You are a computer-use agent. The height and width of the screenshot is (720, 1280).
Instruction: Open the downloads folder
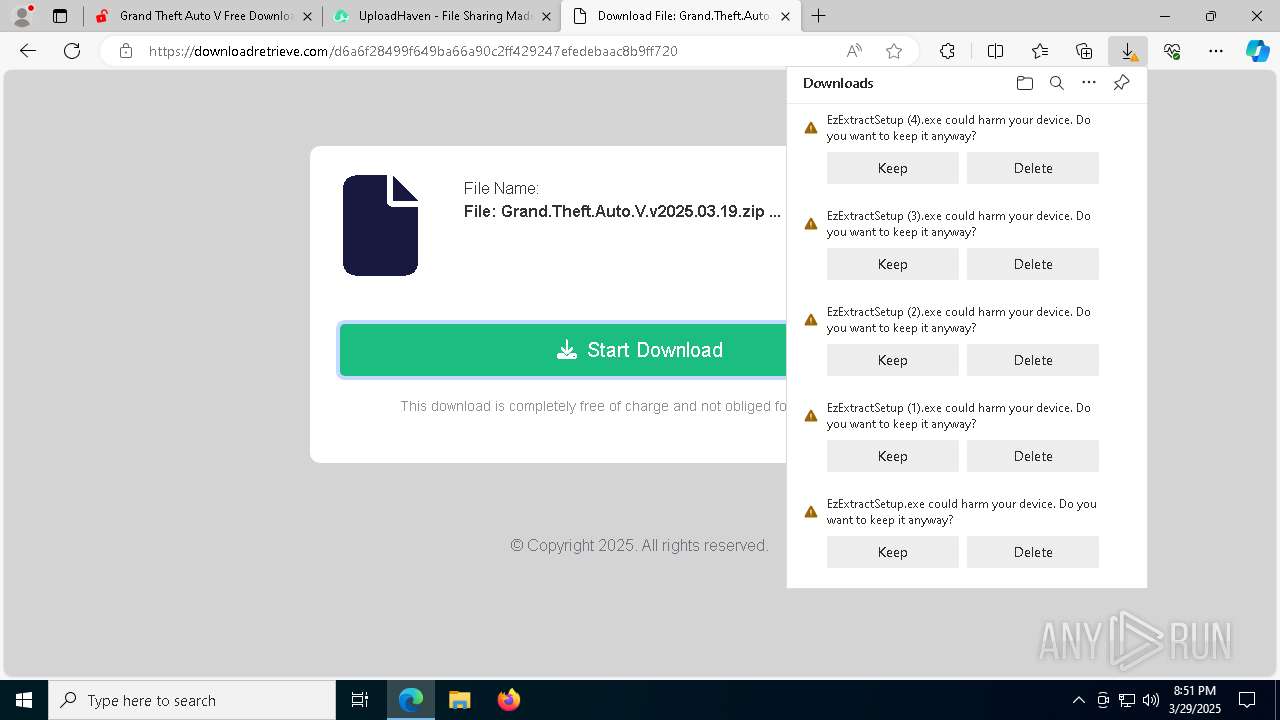click(1024, 83)
